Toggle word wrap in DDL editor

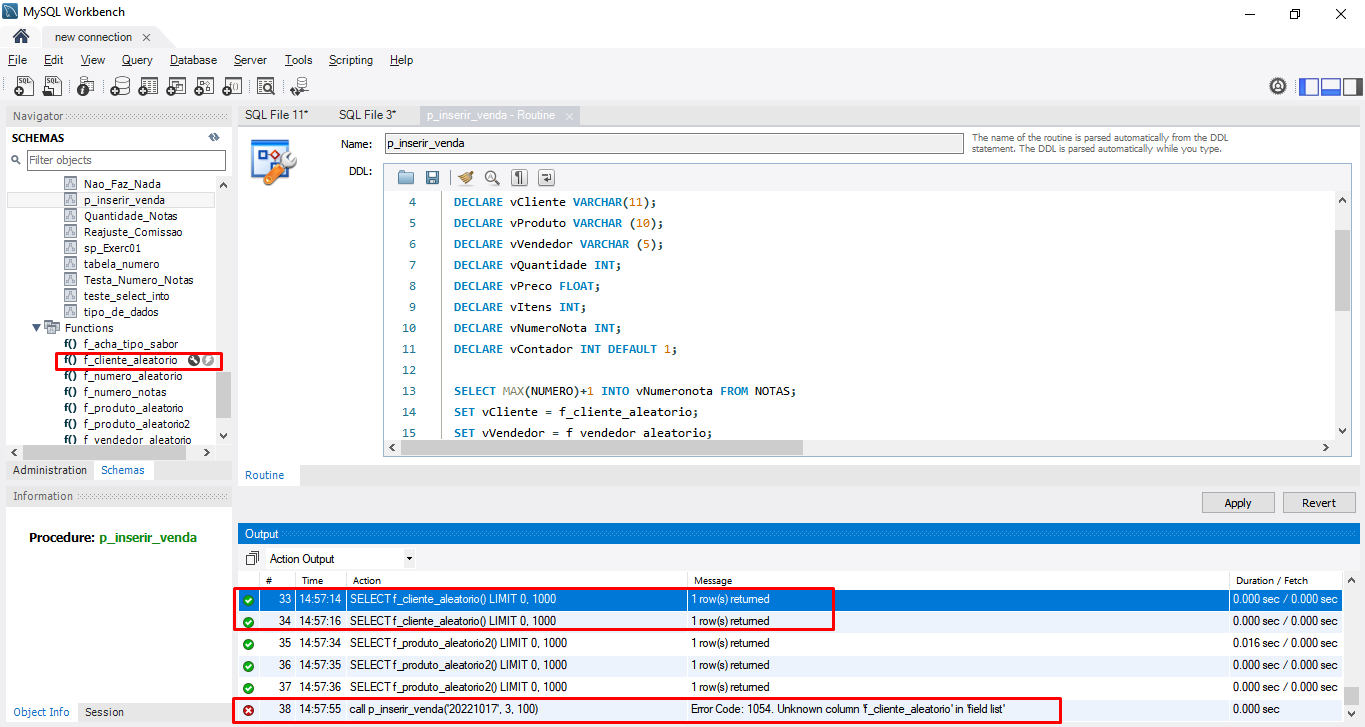click(546, 177)
